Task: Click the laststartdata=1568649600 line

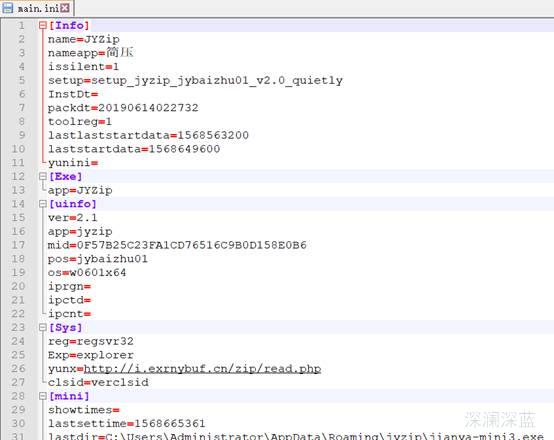Action: [134, 149]
